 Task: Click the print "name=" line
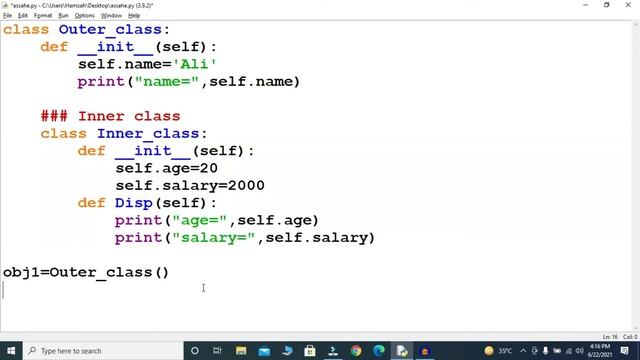[x=189, y=82]
